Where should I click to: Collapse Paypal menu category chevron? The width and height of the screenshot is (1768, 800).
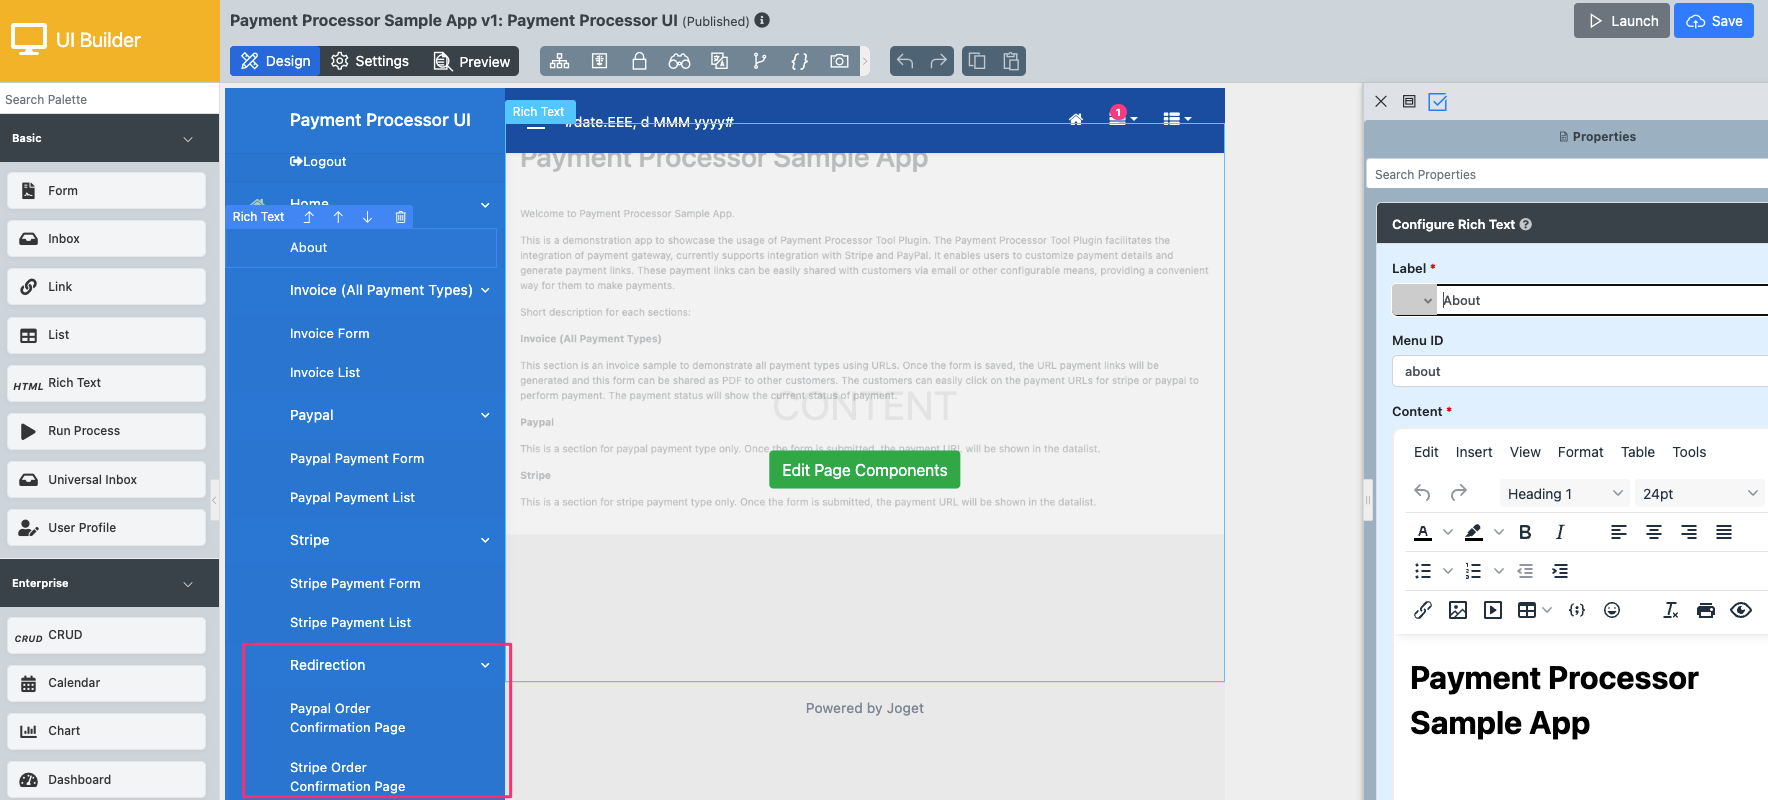coord(485,415)
